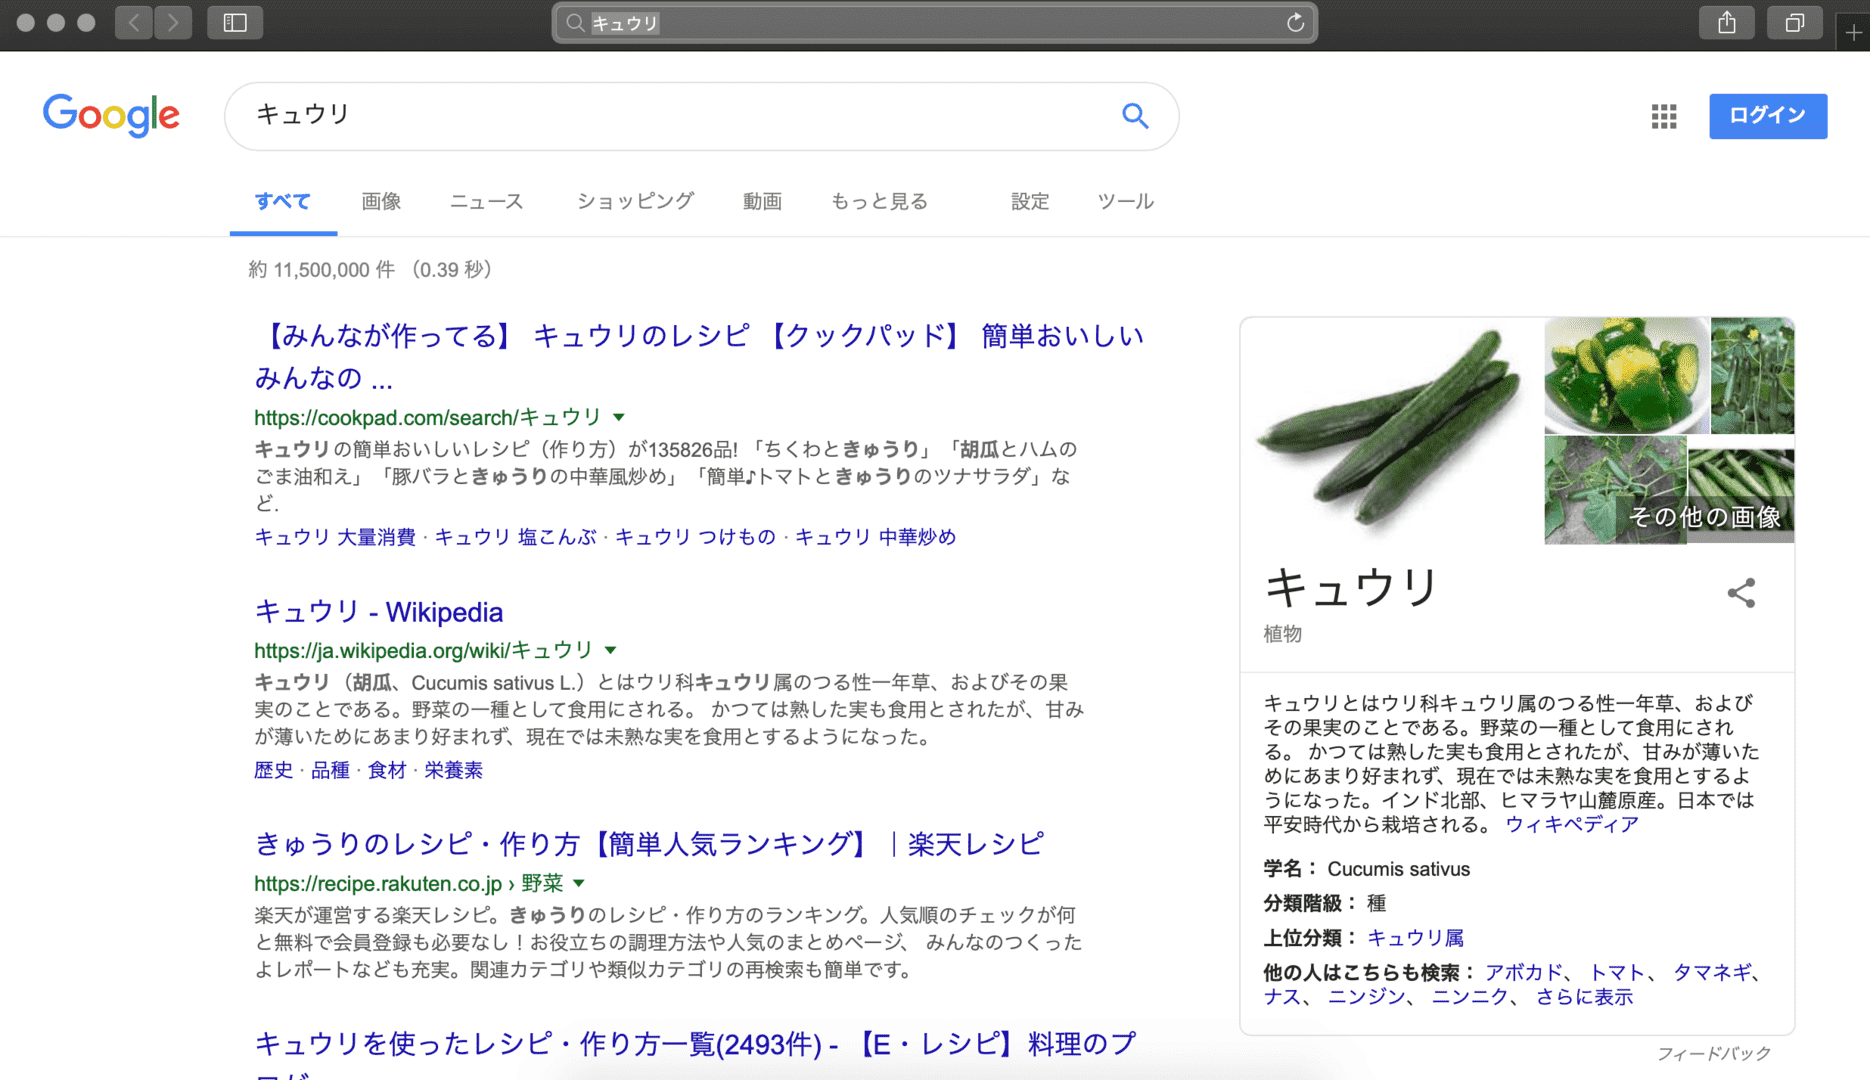1870x1080 pixels.
Task: Expand rakuten recipe URL dropdown arrow
Action: click(x=578, y=883)
